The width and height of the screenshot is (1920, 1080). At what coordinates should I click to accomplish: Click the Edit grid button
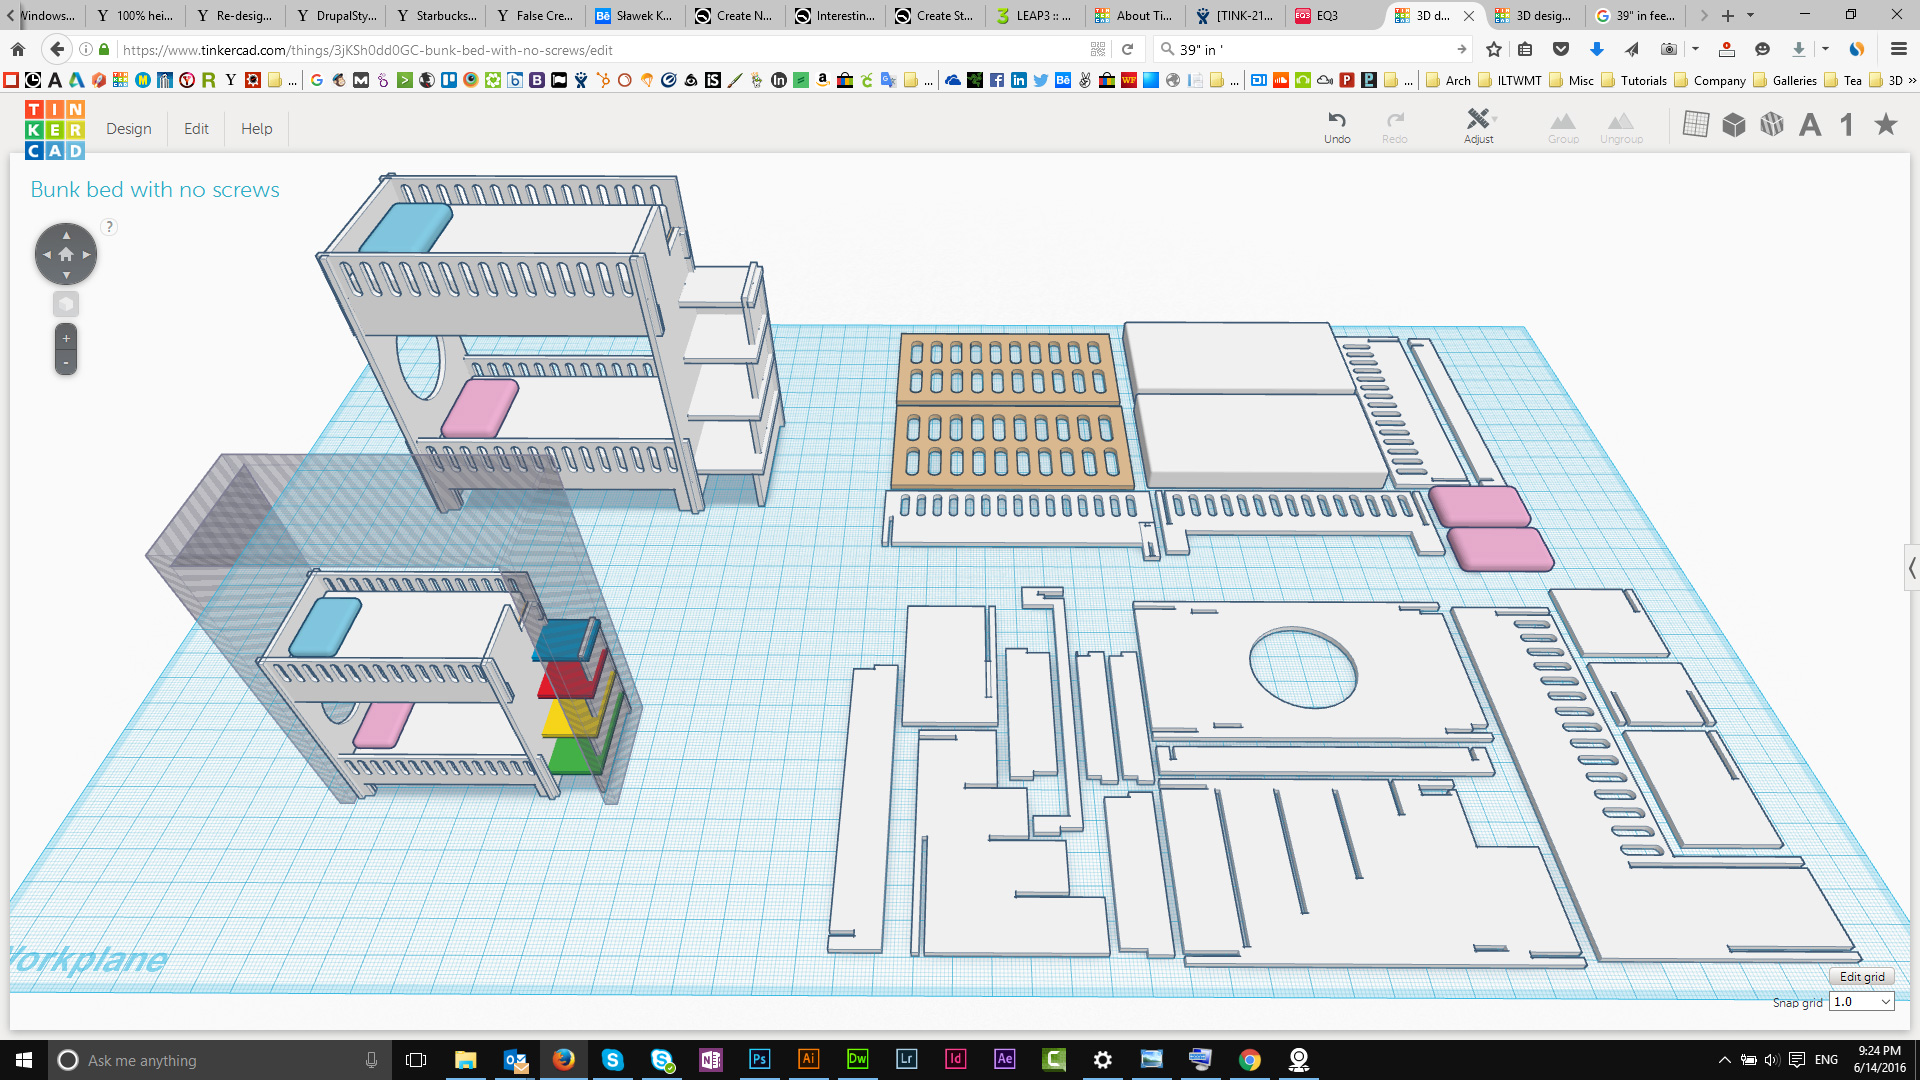coord(1862,977)
